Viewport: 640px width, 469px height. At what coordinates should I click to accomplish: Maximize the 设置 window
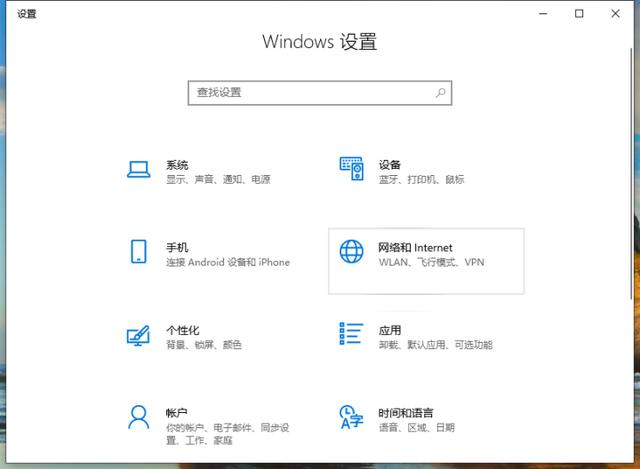pos(579,14)
